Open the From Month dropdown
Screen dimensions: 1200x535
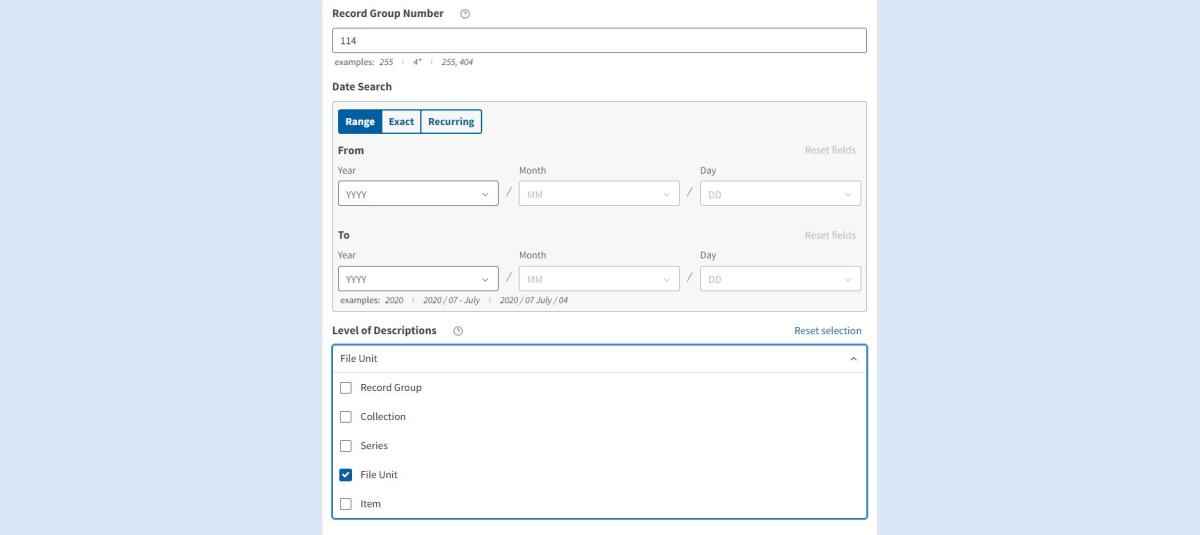[598, 194]
